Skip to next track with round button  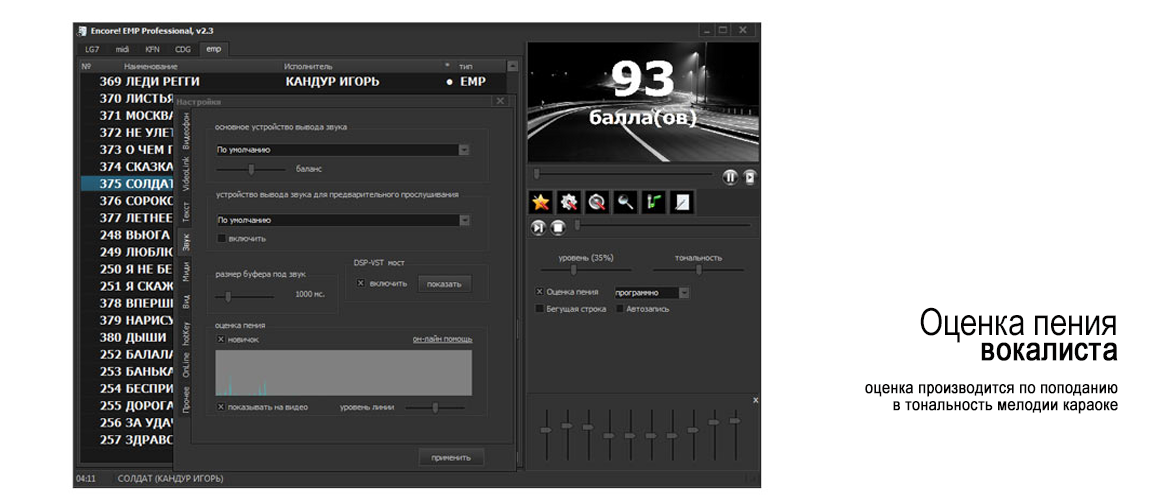[x=539, y=228]
